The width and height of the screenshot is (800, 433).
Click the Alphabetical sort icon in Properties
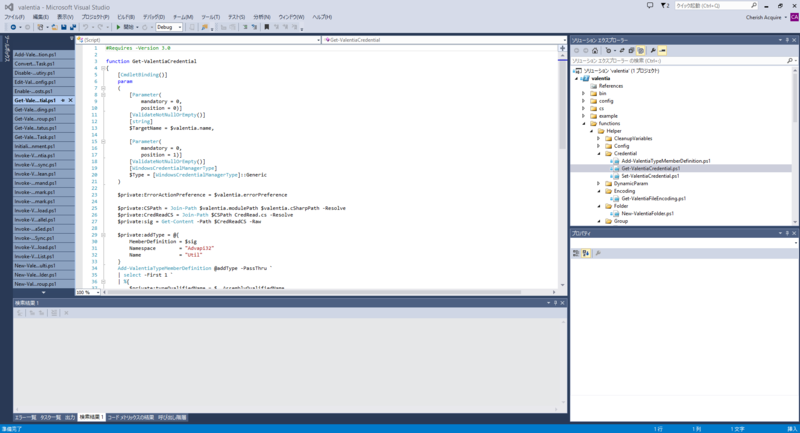(x=586, y=253)
